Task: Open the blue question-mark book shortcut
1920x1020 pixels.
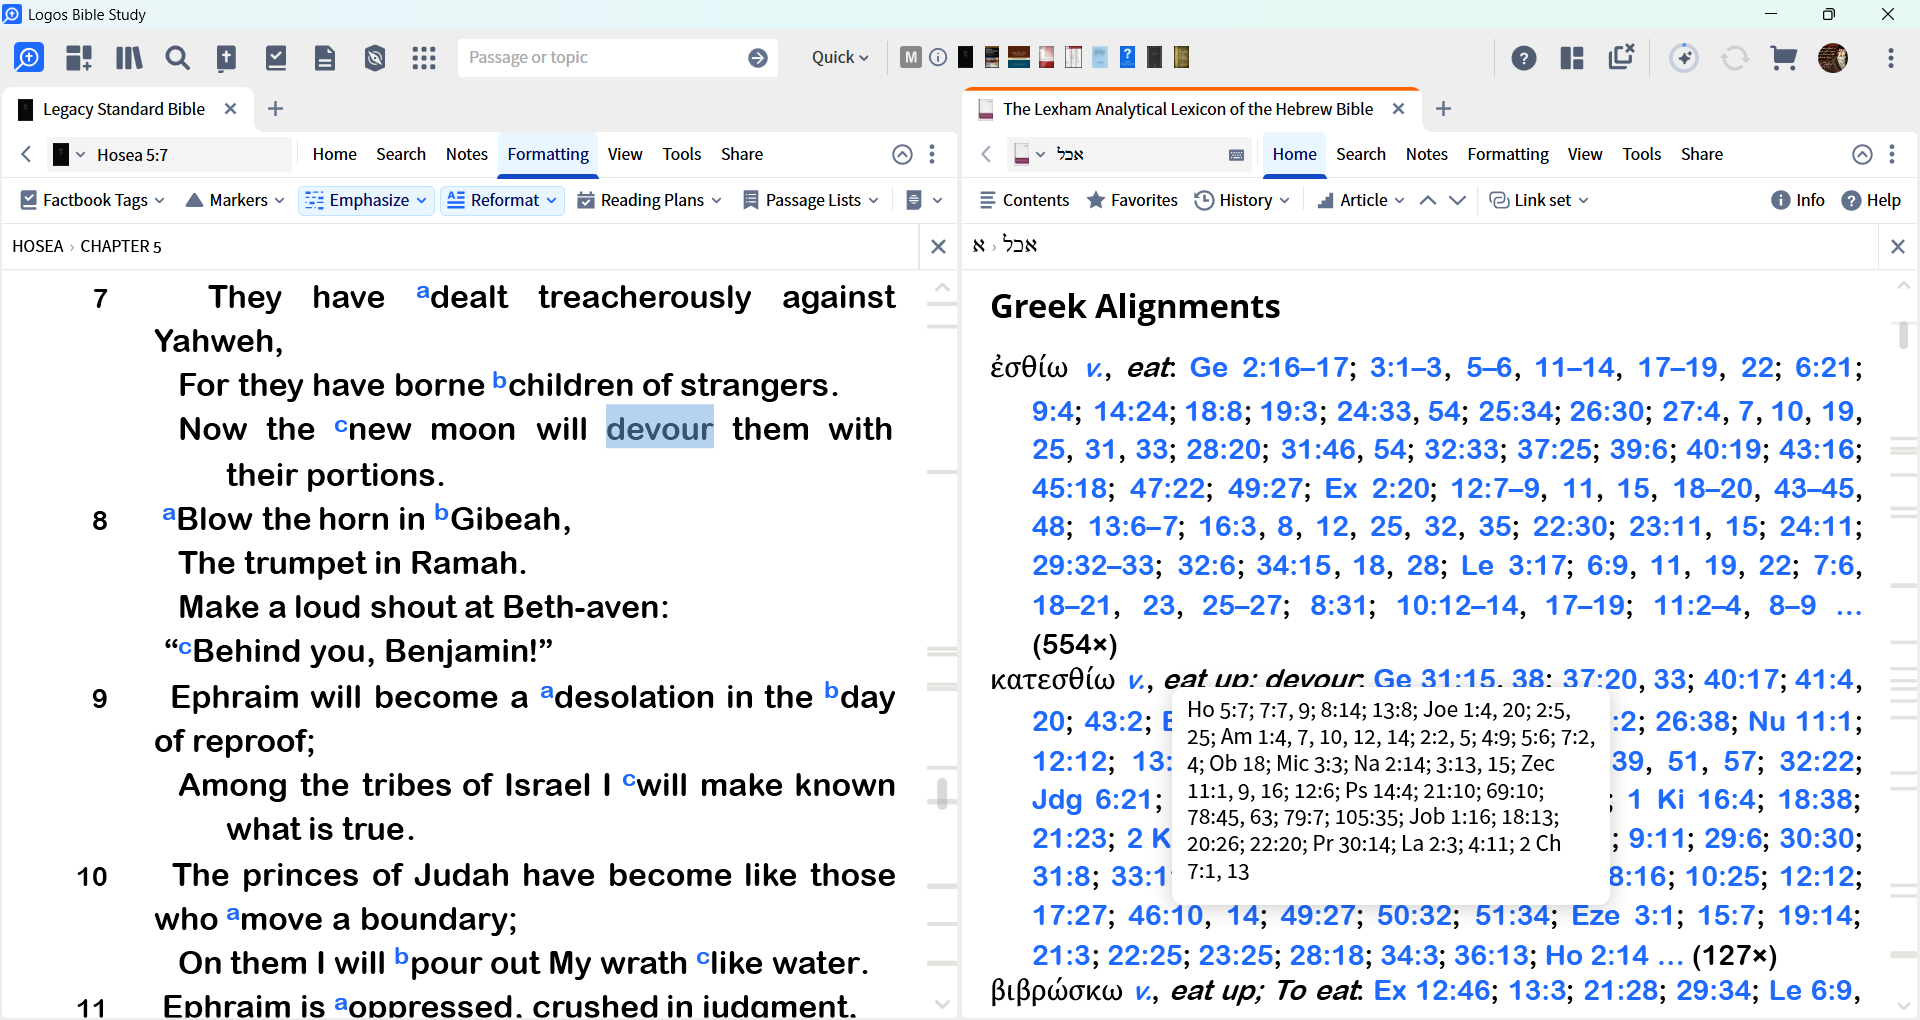Action: (x=1127, y=57)
